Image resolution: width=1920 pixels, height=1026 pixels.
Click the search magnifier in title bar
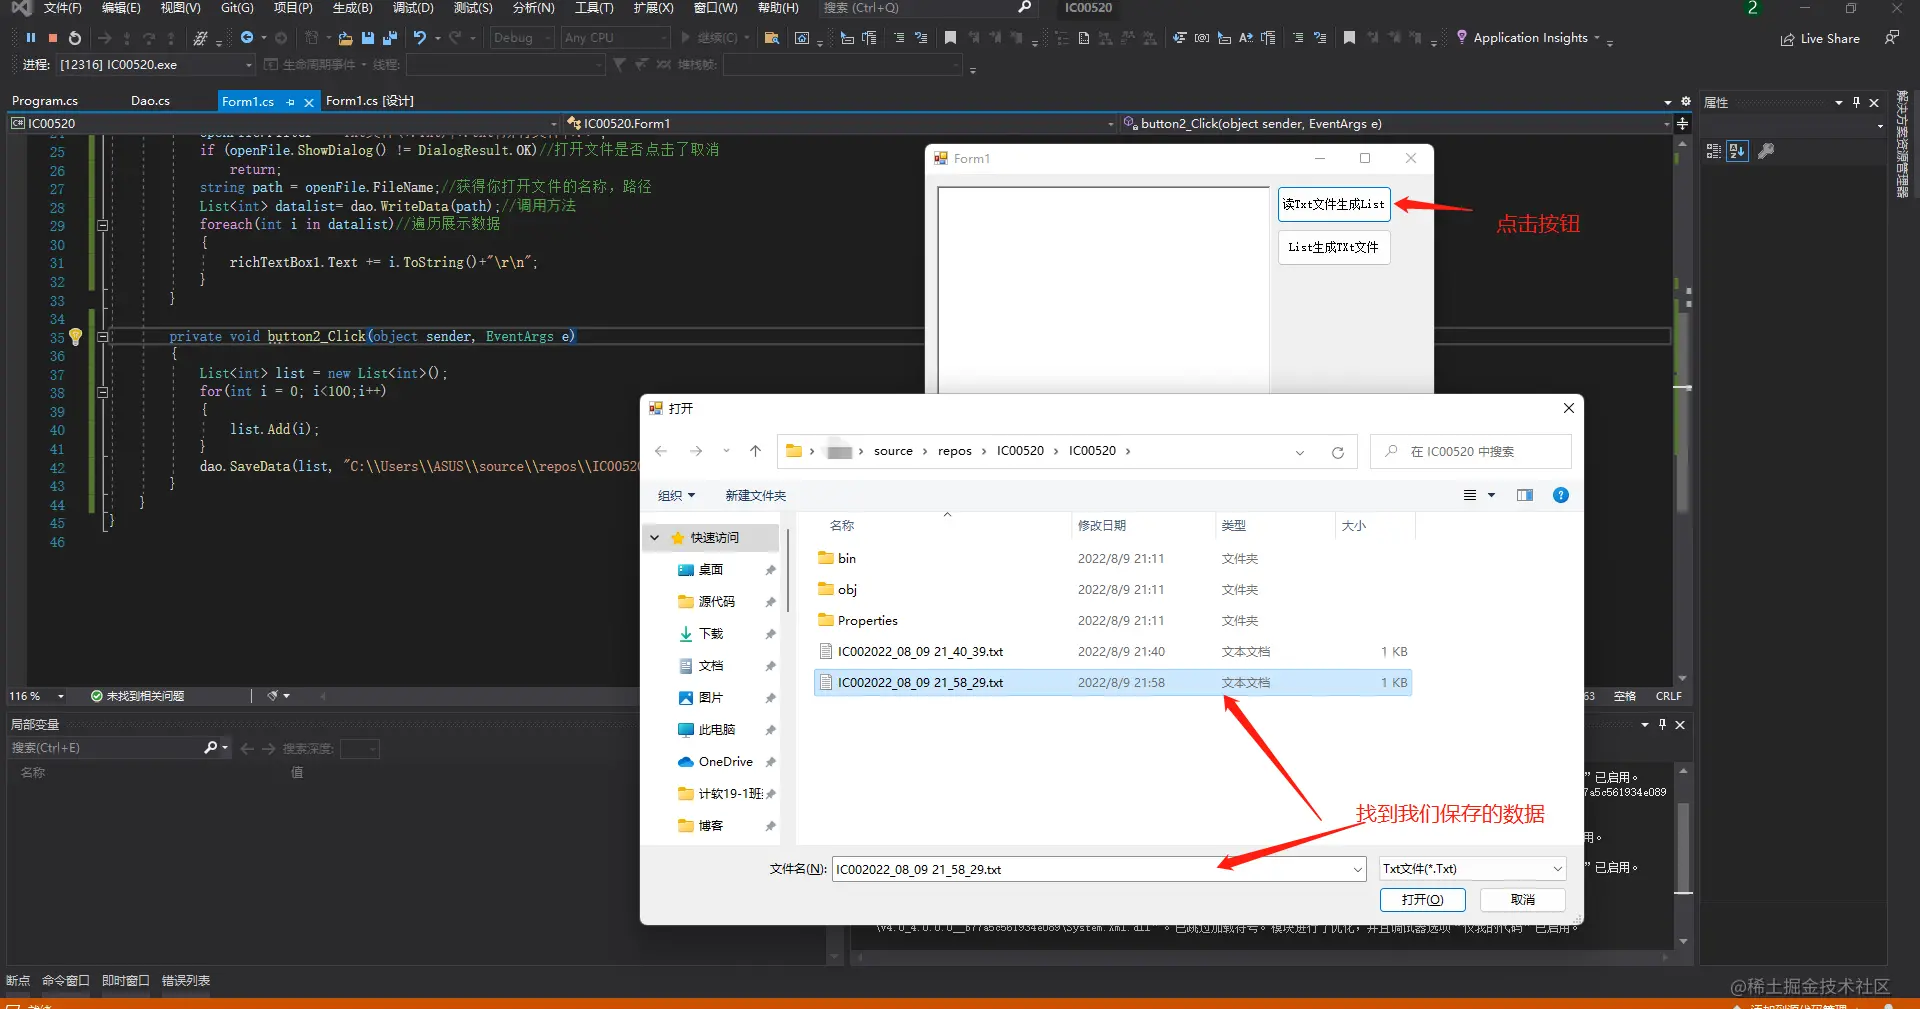(x=1024, y=8)
